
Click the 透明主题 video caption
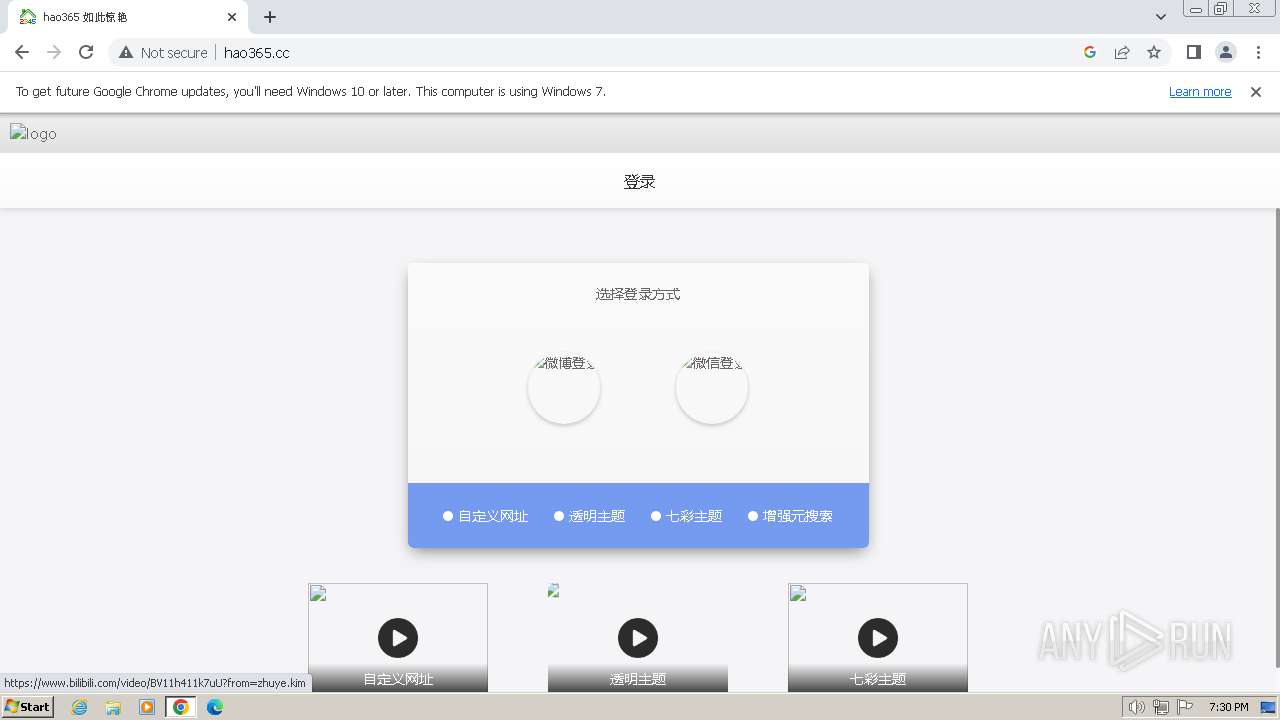pyautogui.click(x=638, y=679)
